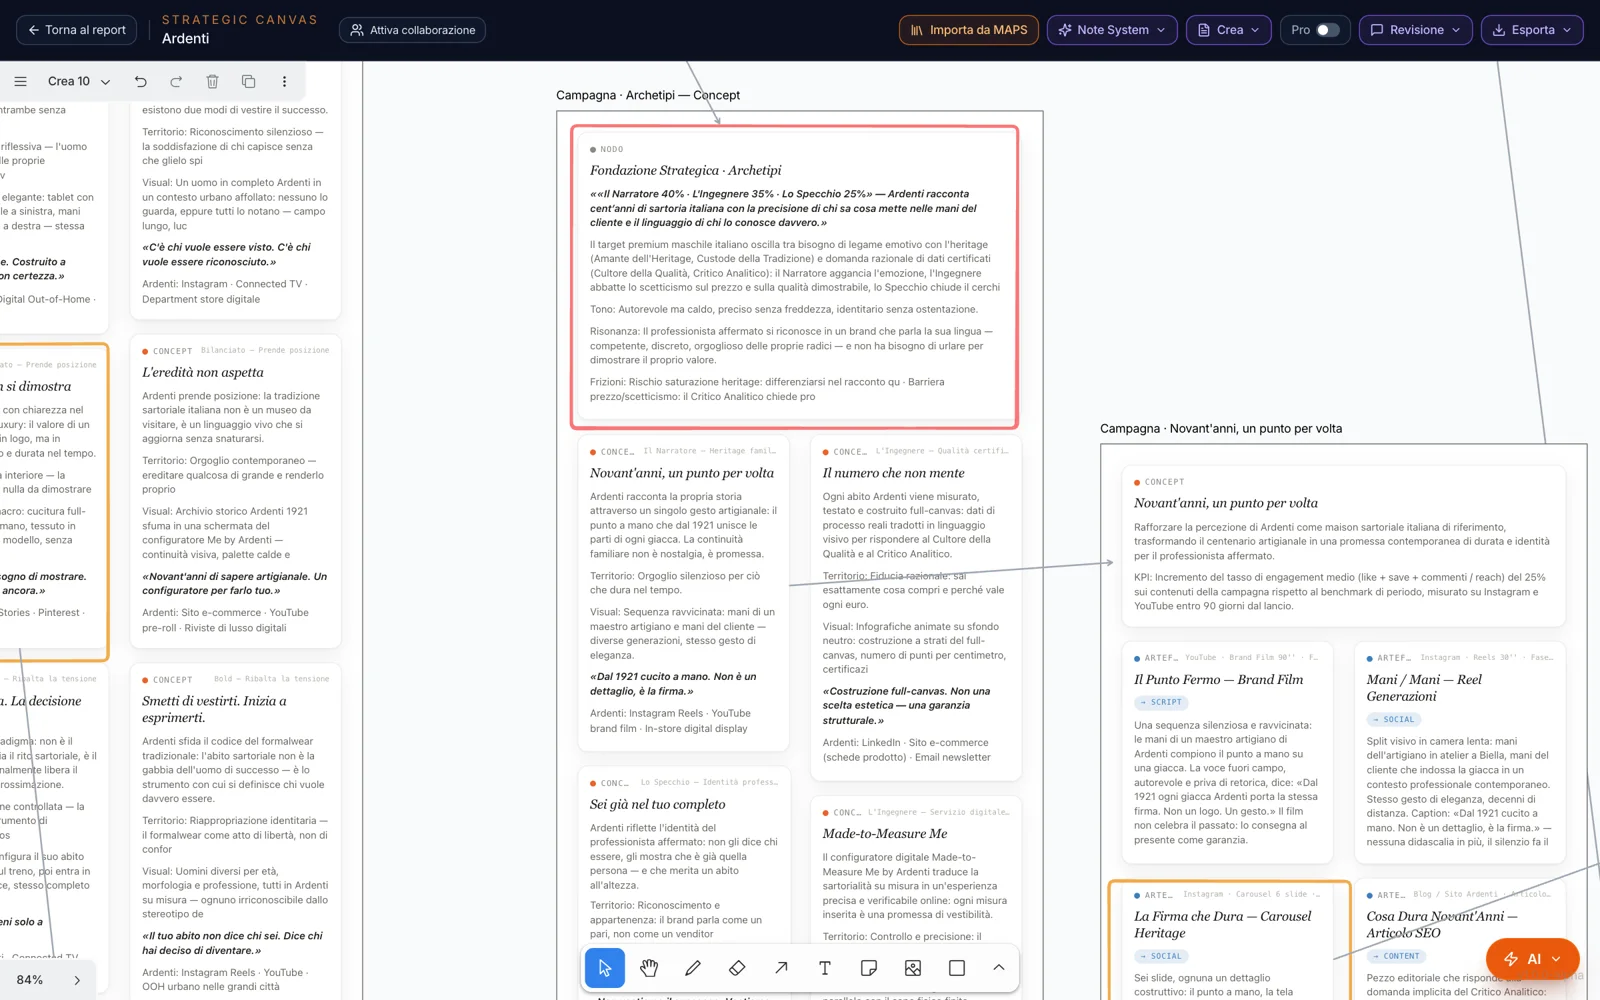Click the Sei già nel tuo completo title

coord(658,804)
